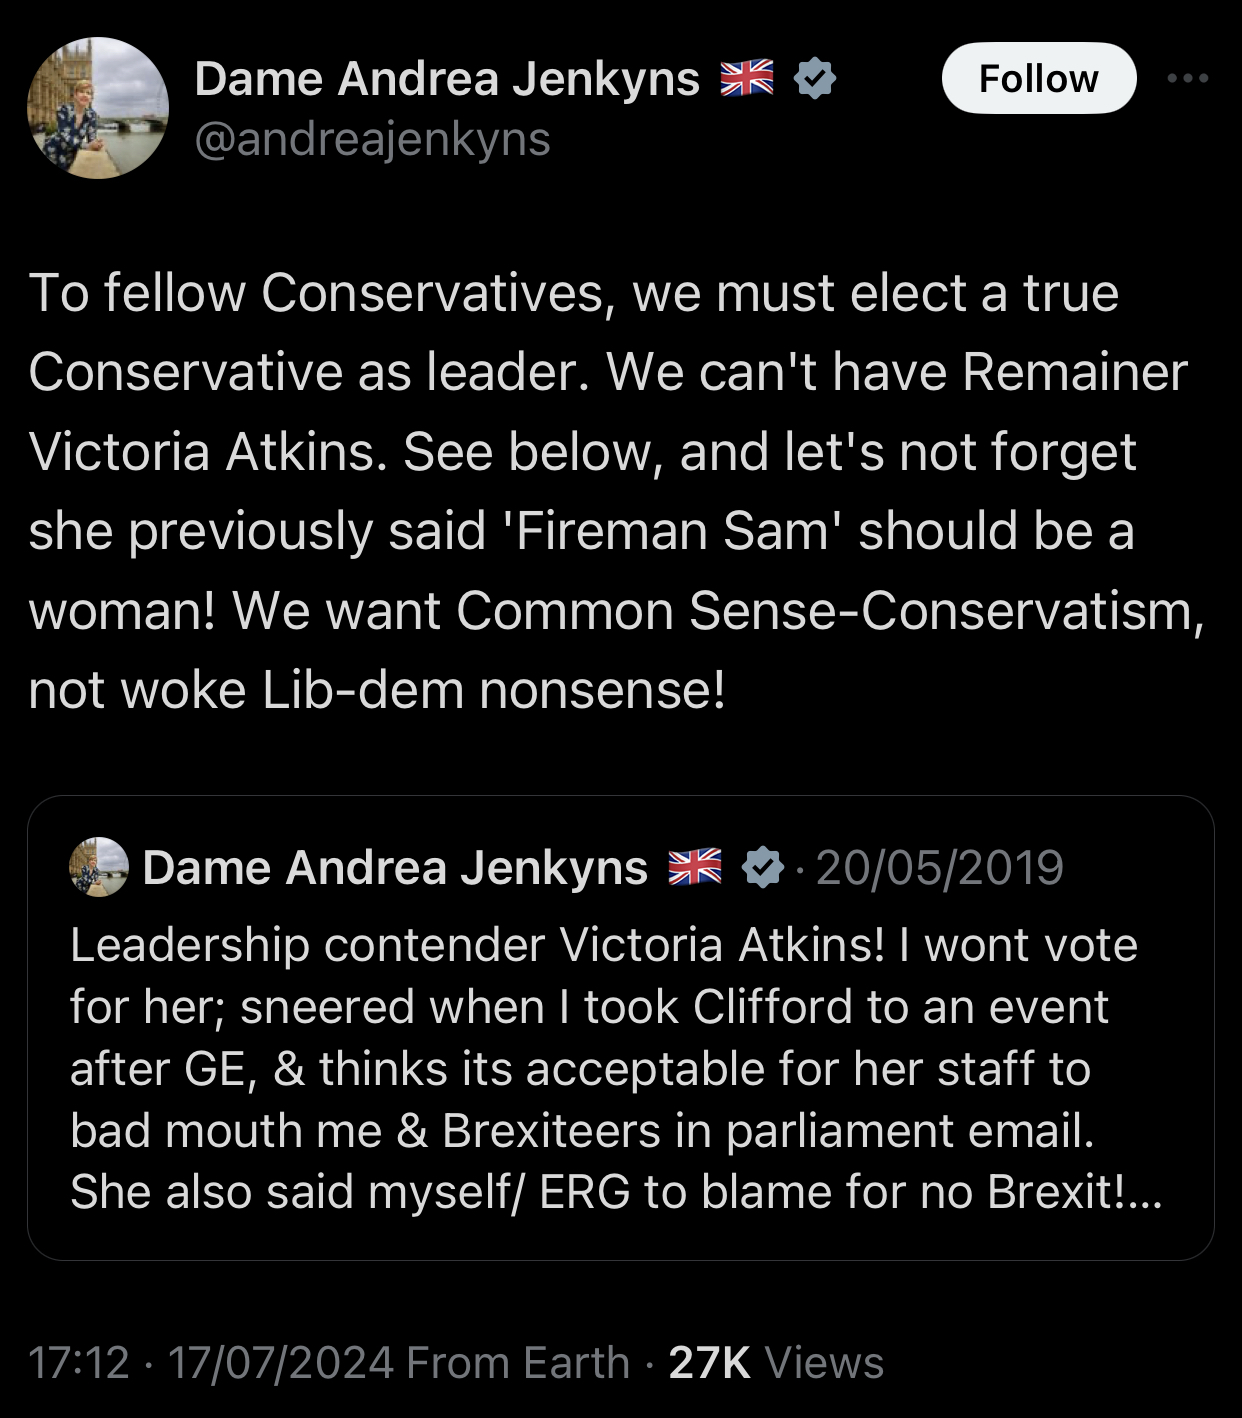Click the blue verified badge beside the header name
This screenshot has height=1418, width=1242.
click(x=815, y=78)
